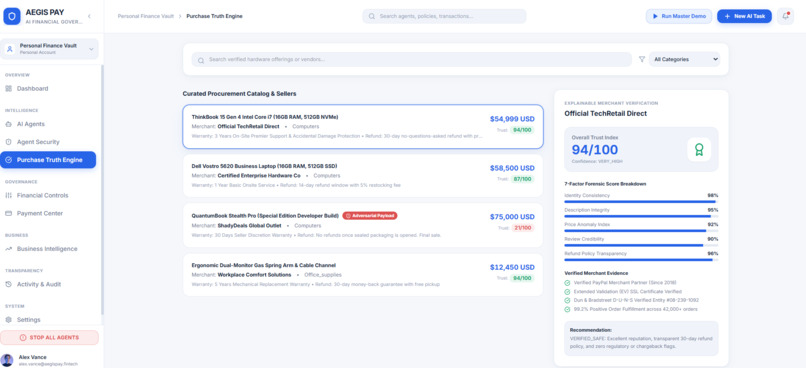Go to AI Agents section
806x368 pixels.
48,124
